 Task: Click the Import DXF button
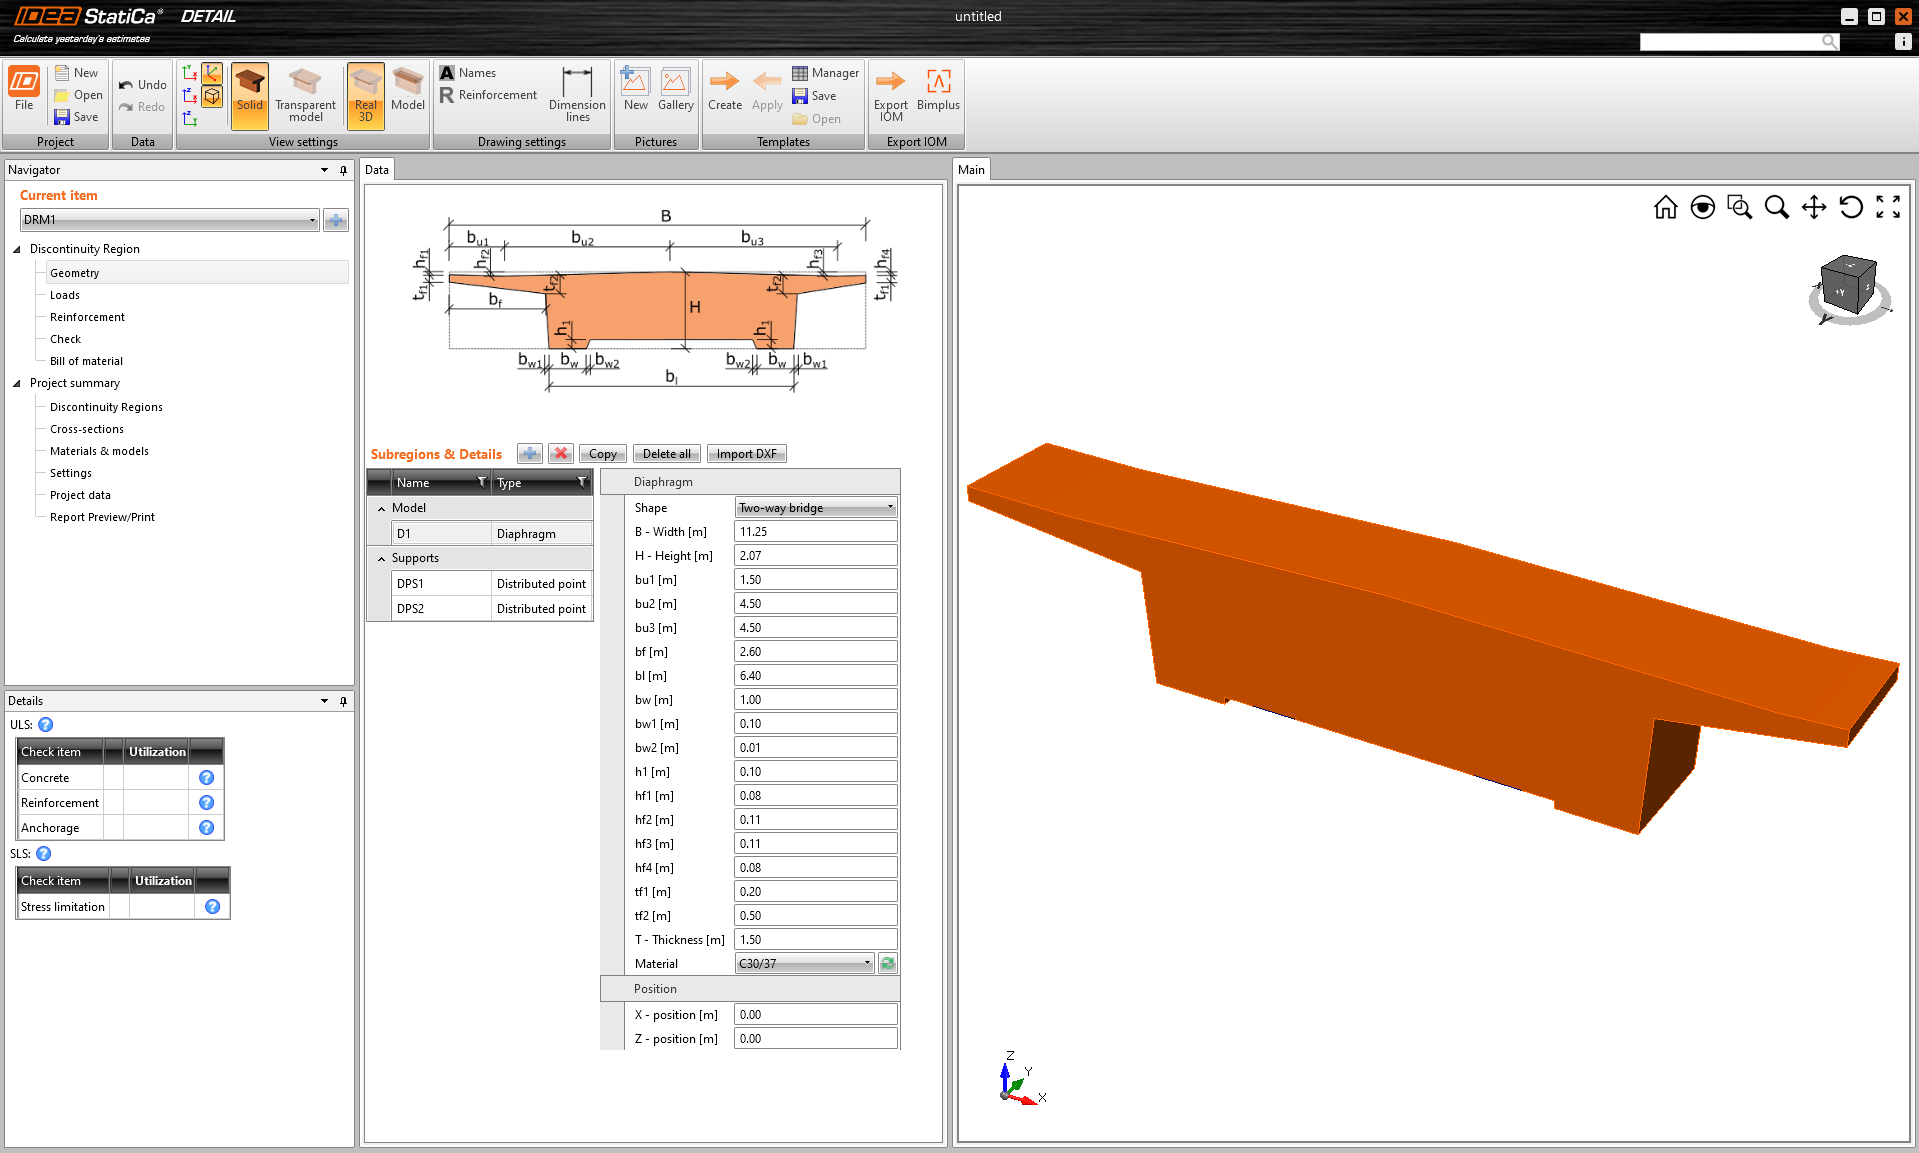pos(746,454)
